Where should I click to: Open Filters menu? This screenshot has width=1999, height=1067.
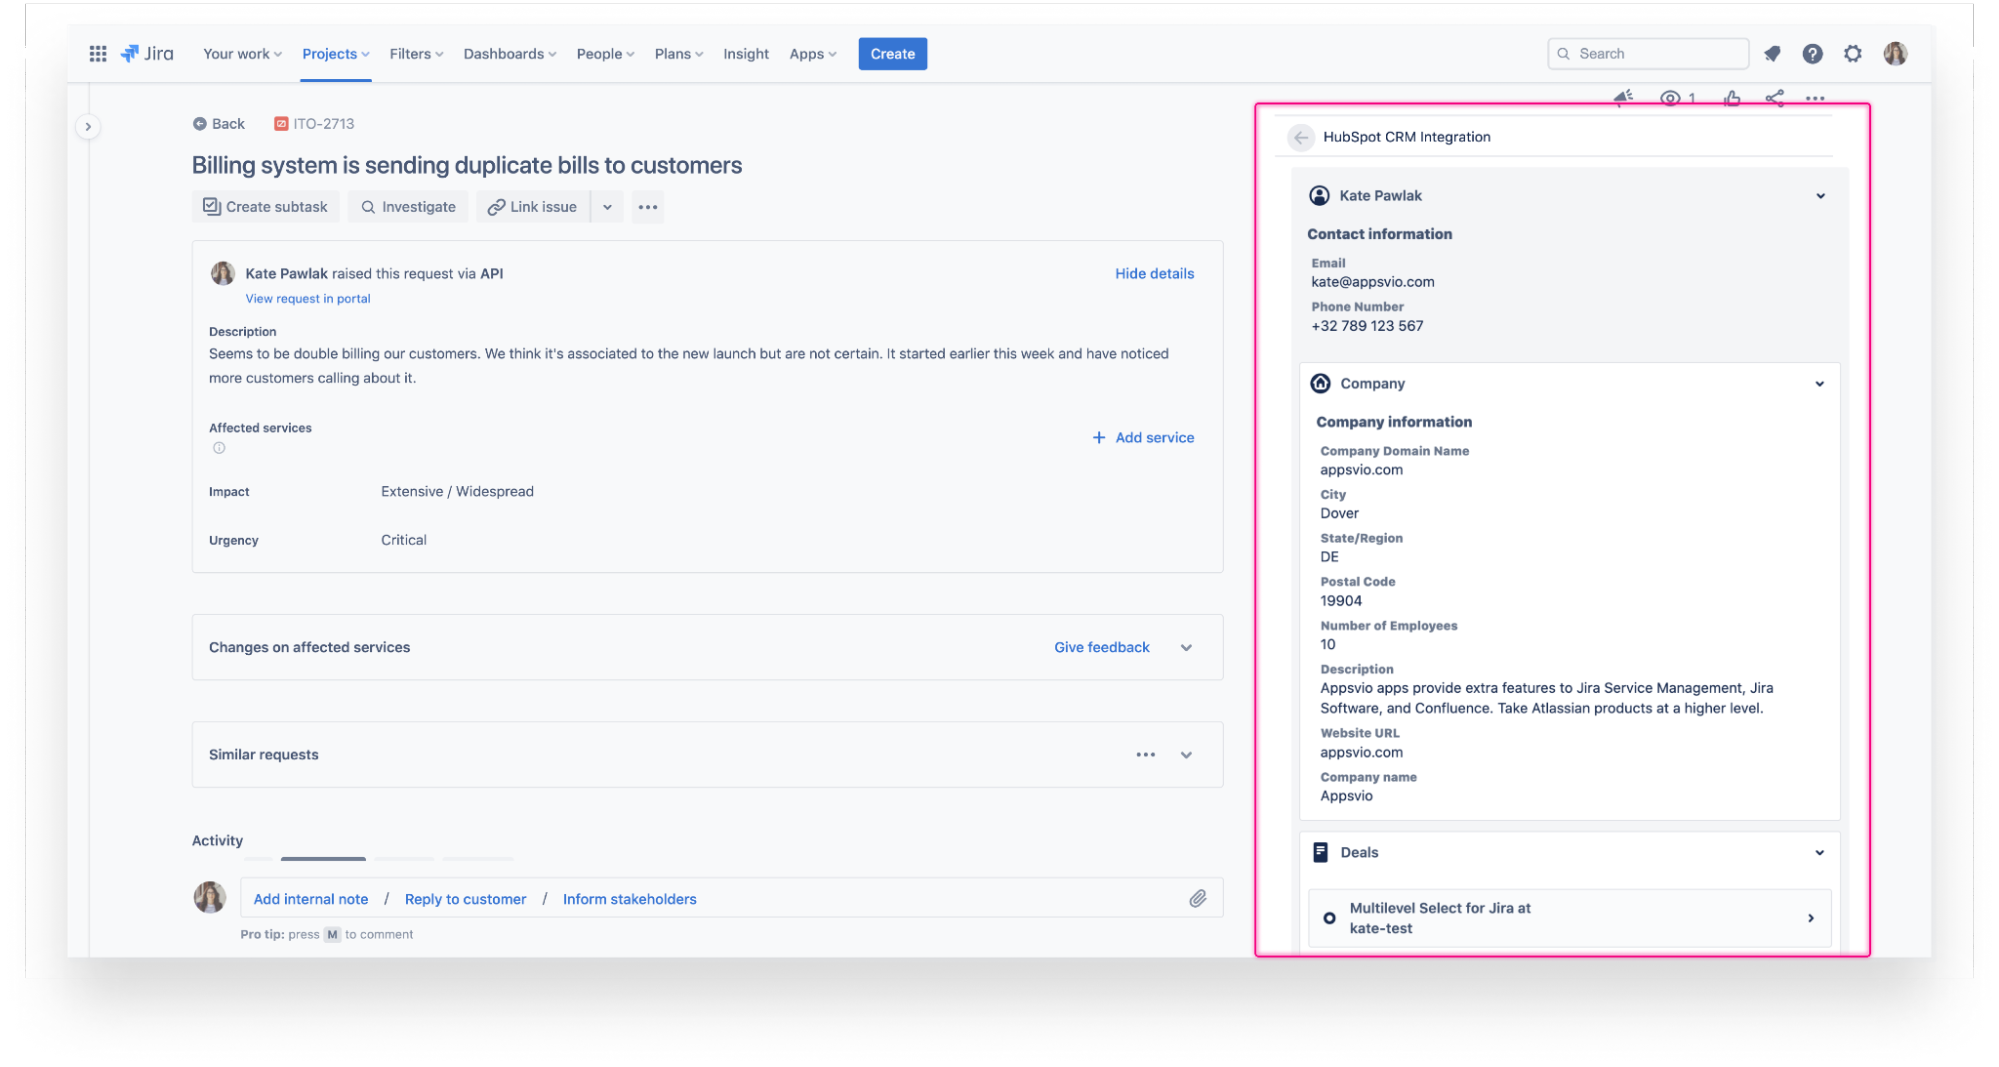pyautogui.click(x=416, y=54)
